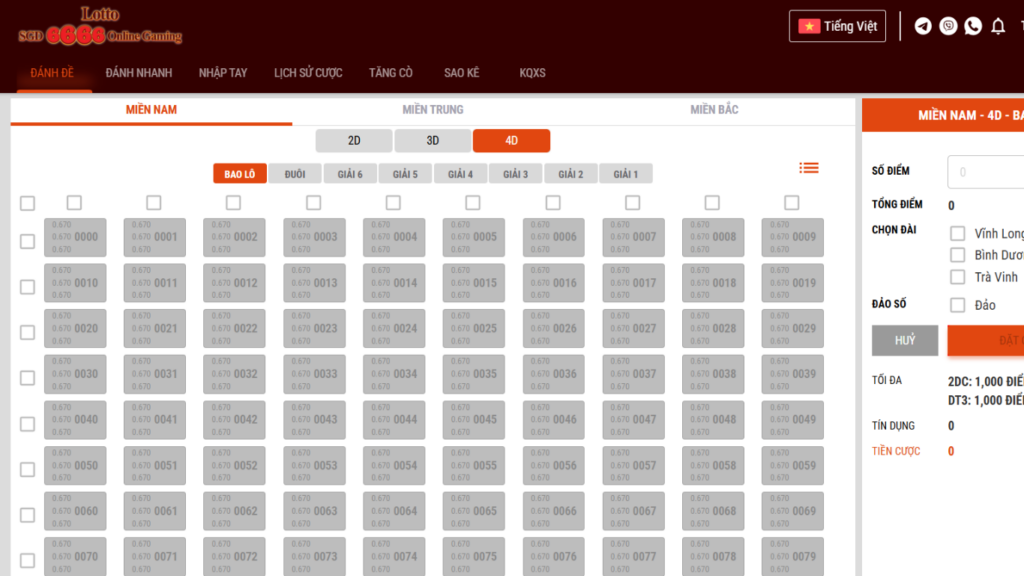Screen dimensions: 1024x576
Task: Select number tile 0044
Action: click(394, 420)
